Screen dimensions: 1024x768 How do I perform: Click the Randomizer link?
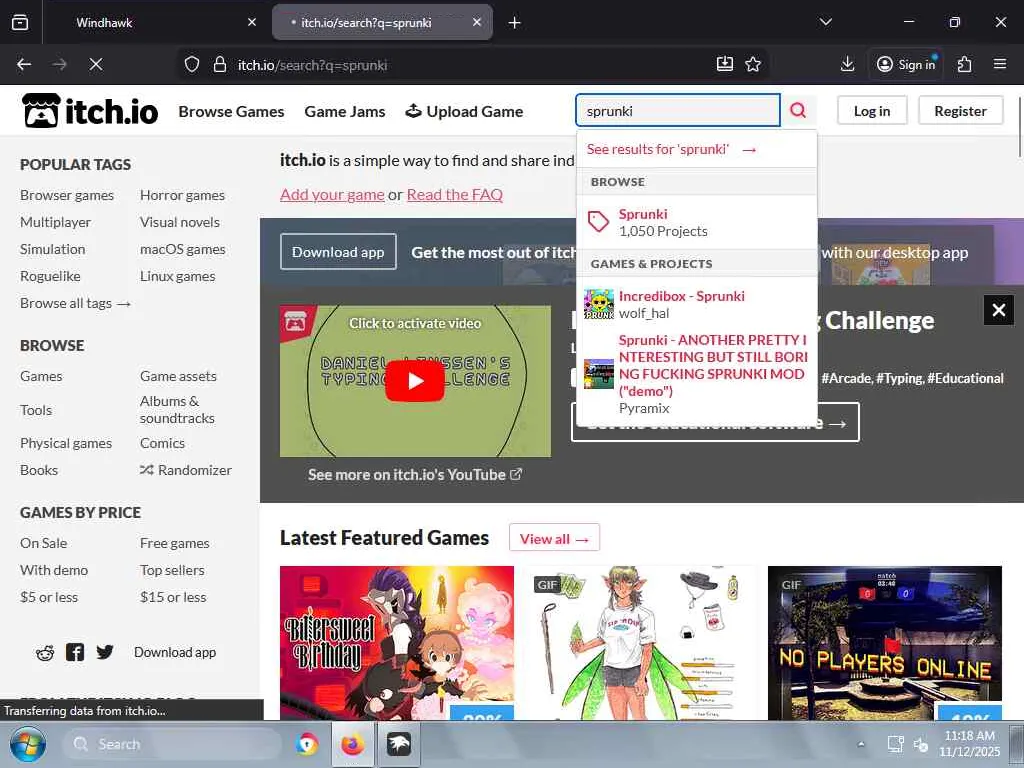[186, 470]
